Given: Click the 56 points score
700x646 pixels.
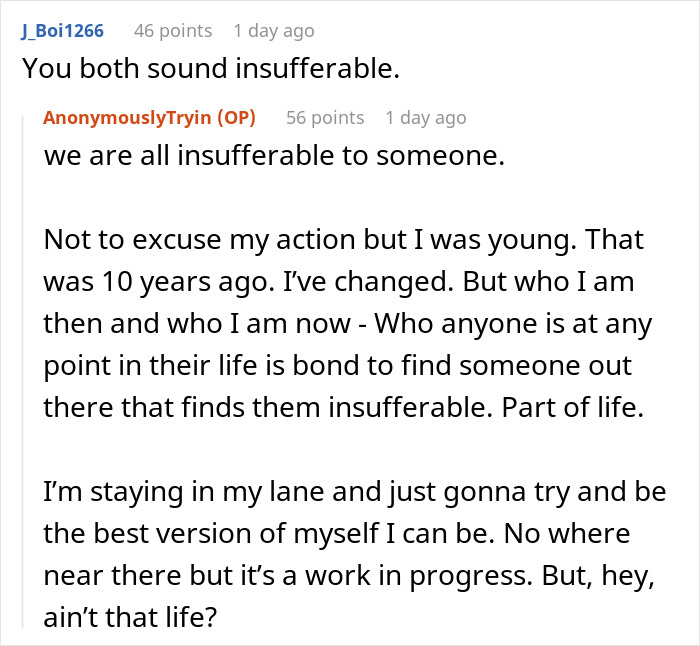Looking at the screenshot, I should [325, 117].
